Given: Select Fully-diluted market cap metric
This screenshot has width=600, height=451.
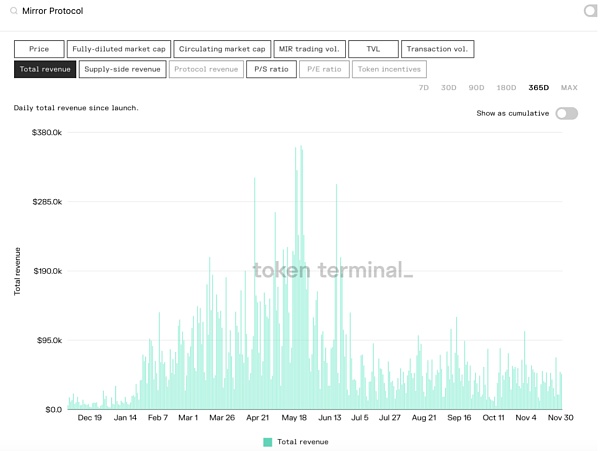Looking at the screenshot, I should 119,49.
